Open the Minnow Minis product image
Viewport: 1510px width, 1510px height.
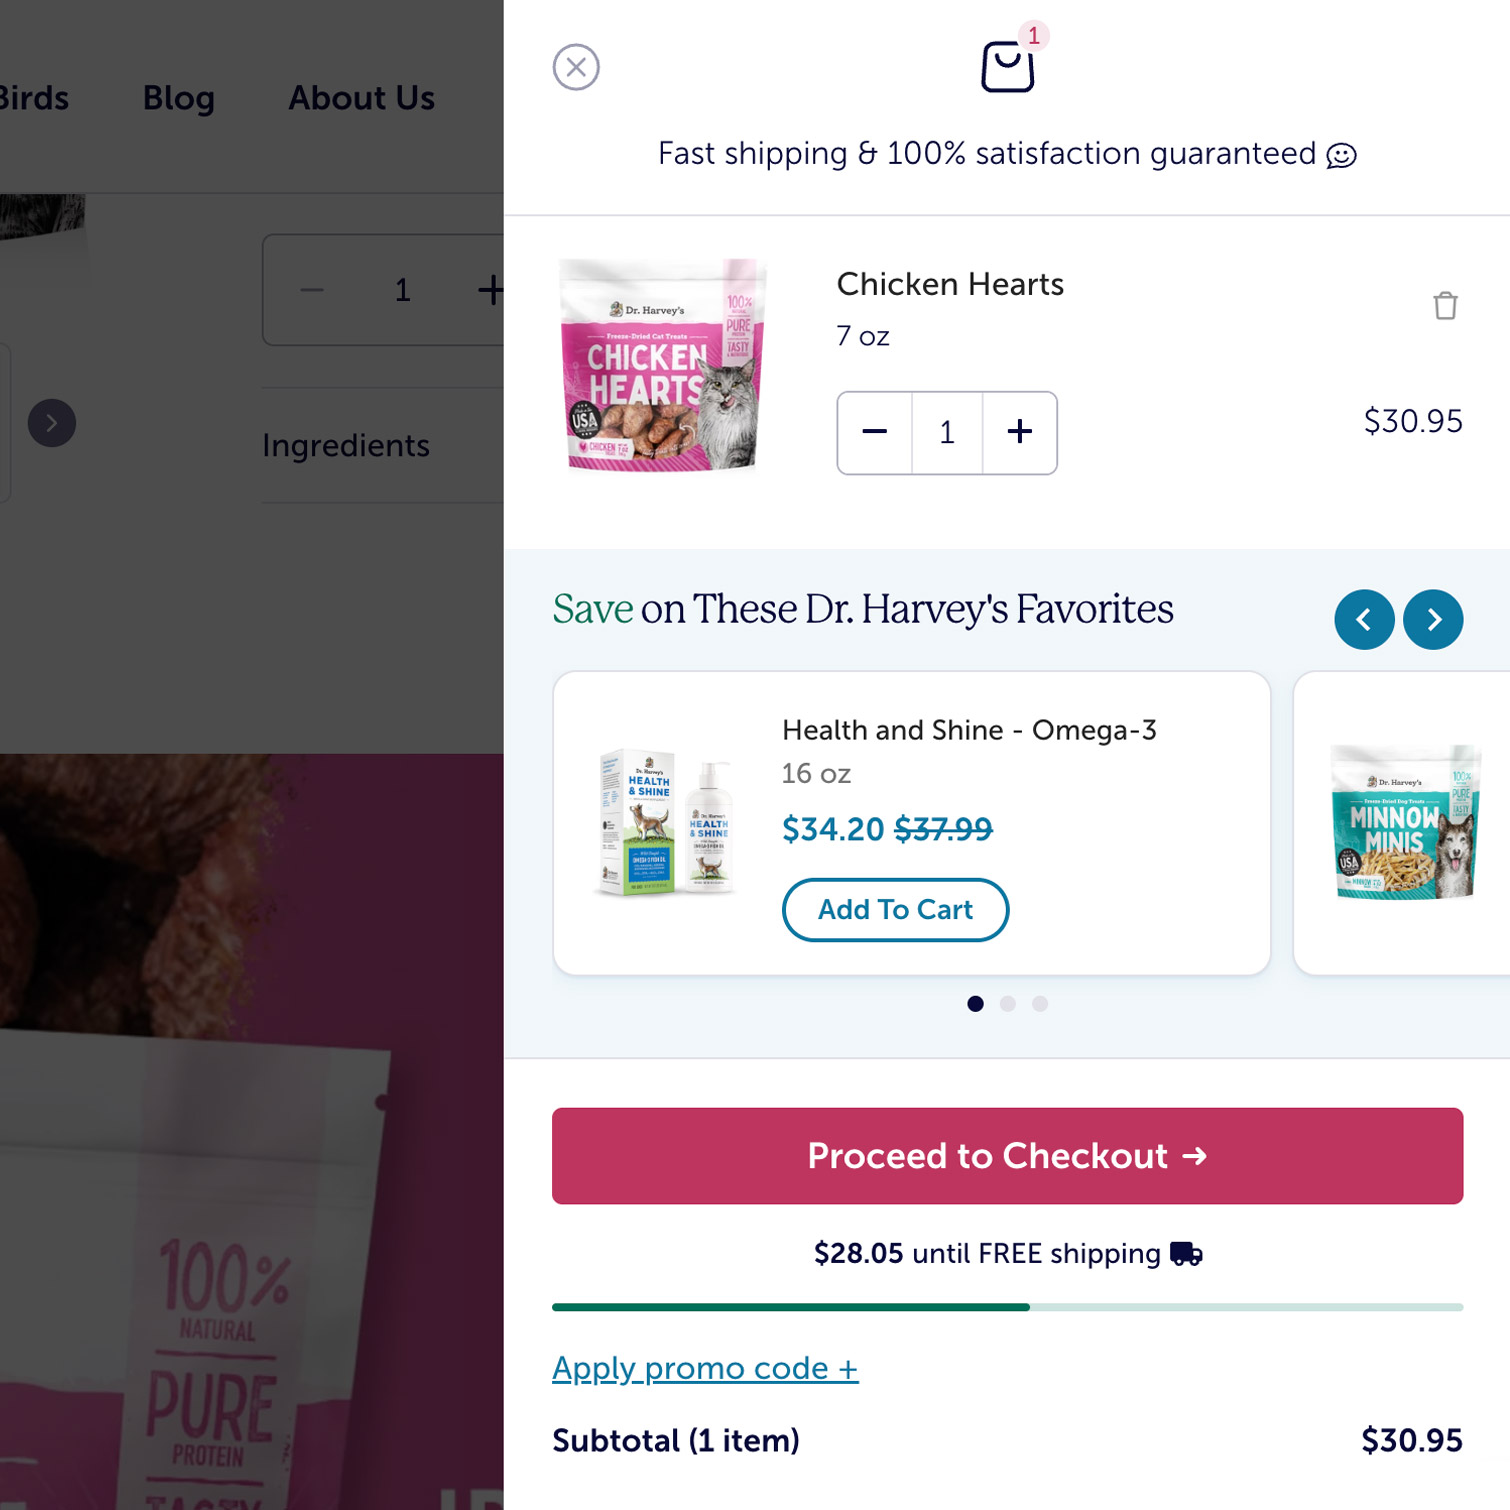click(1405, 822)
